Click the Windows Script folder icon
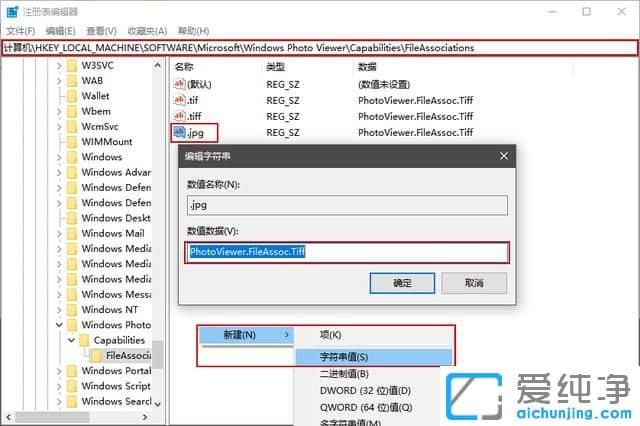Viewport: 640px width, 426px height. coord(72,386)
